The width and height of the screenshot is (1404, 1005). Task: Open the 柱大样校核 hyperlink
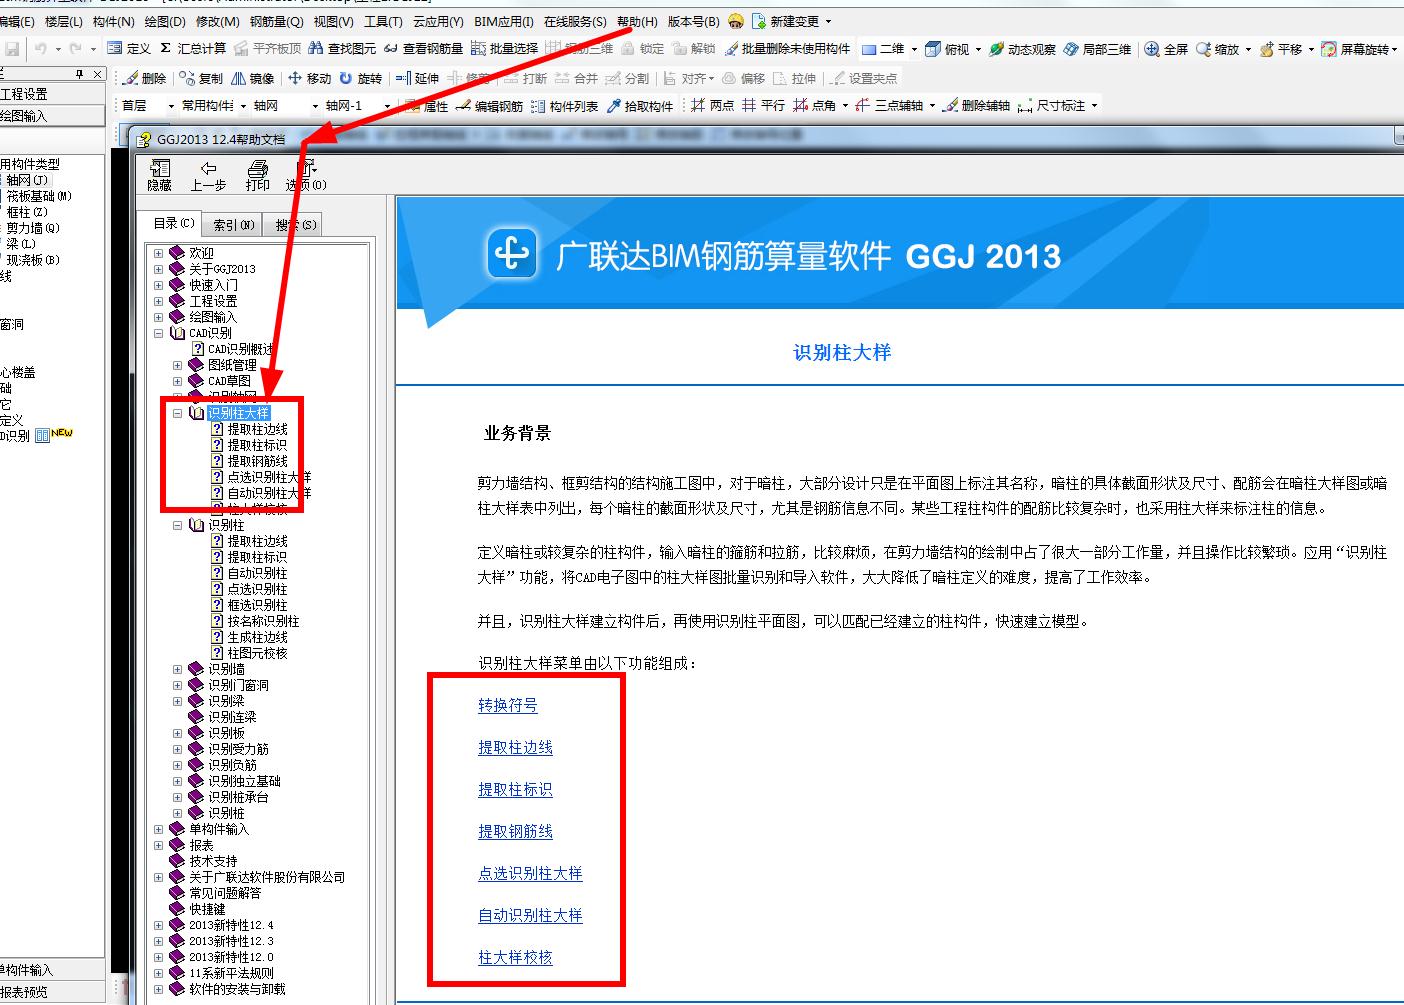point(515,957)
